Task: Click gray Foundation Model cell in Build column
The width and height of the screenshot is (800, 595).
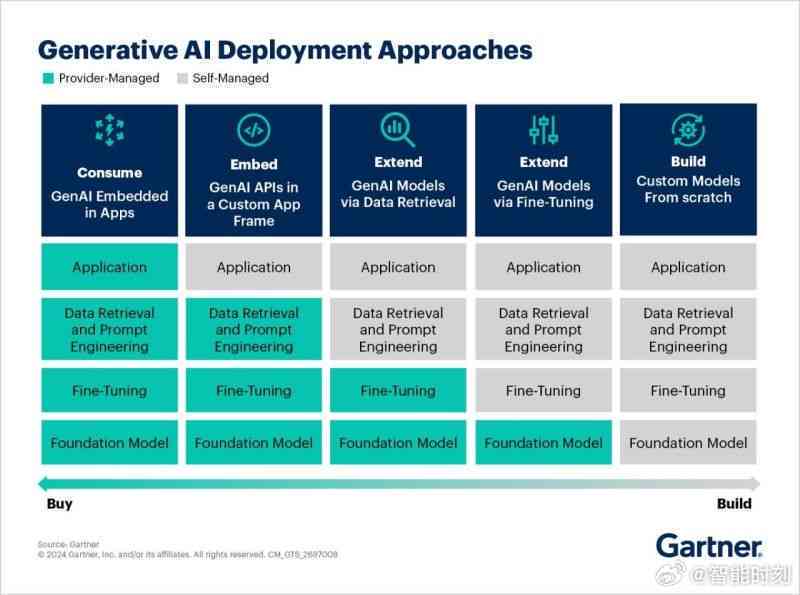Action: 688,442
